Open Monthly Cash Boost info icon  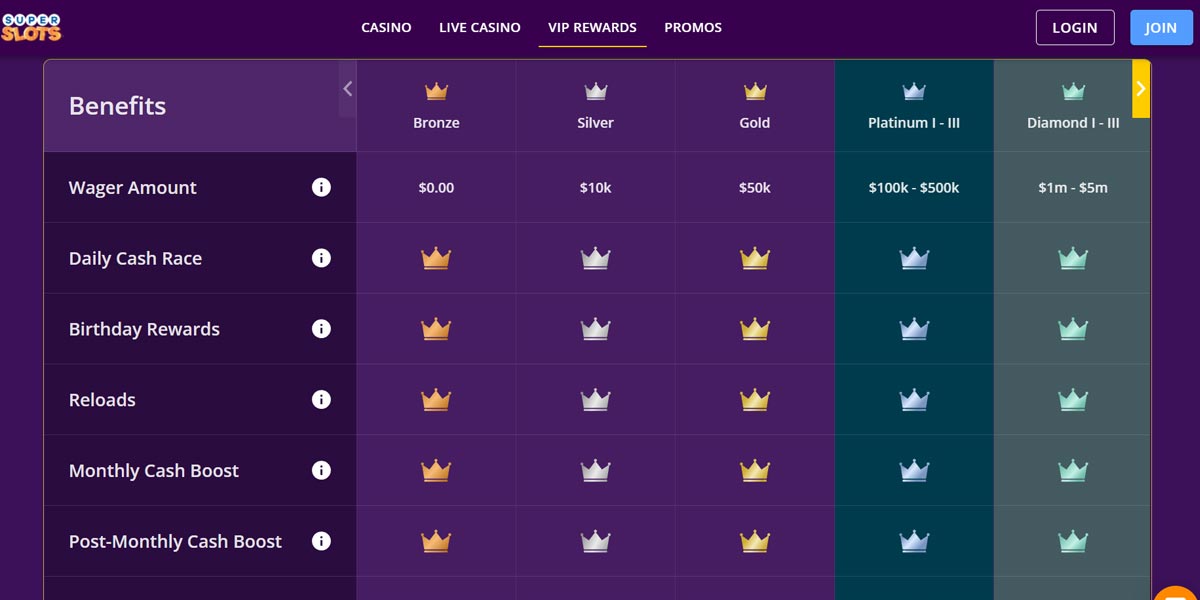[321, 470]
